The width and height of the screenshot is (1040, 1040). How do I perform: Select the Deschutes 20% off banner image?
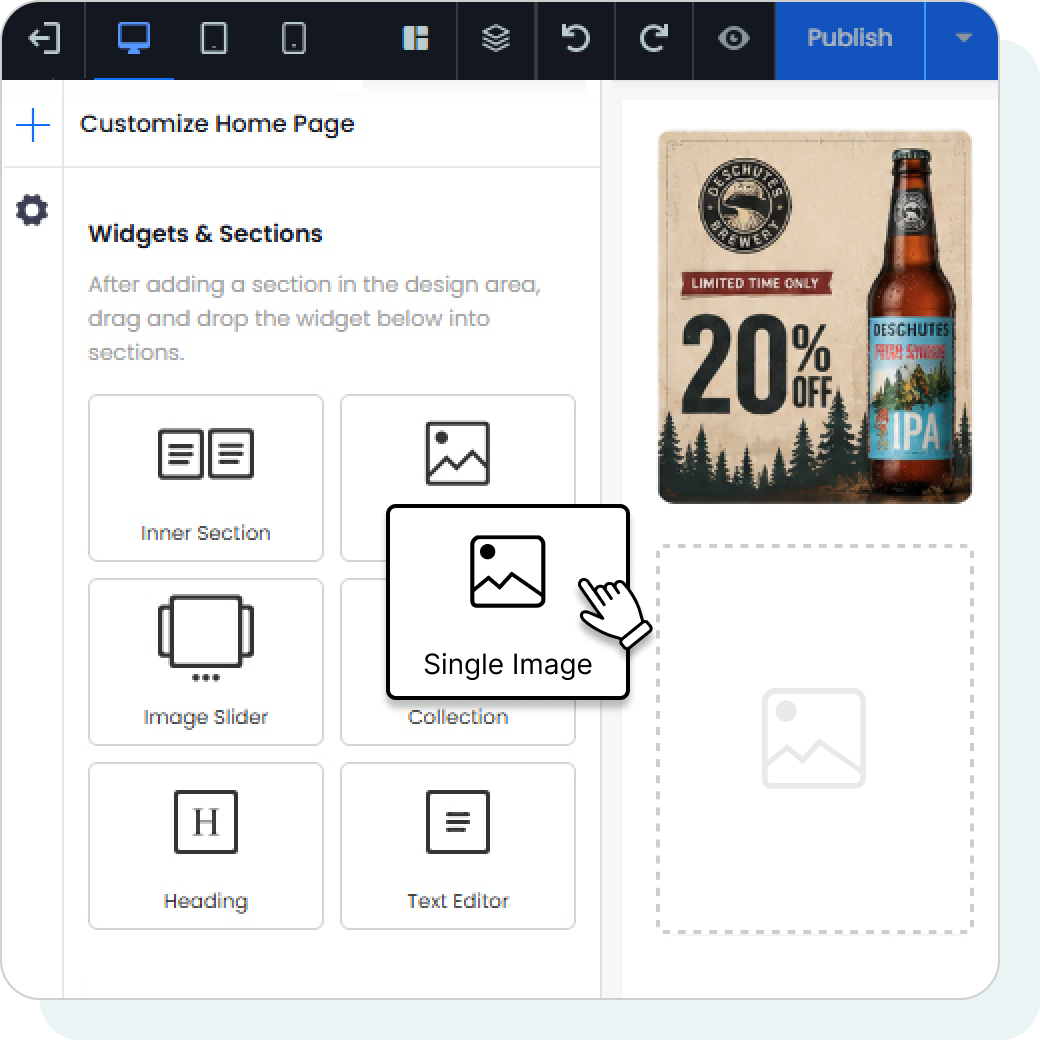click(x=814, y=317)
